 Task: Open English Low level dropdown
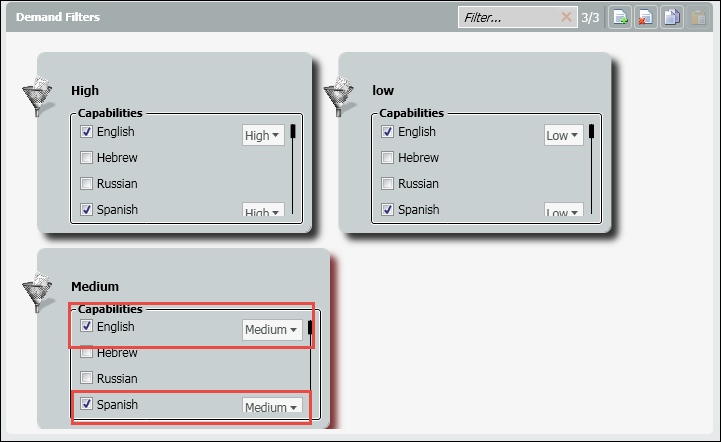tap(564, 135)
